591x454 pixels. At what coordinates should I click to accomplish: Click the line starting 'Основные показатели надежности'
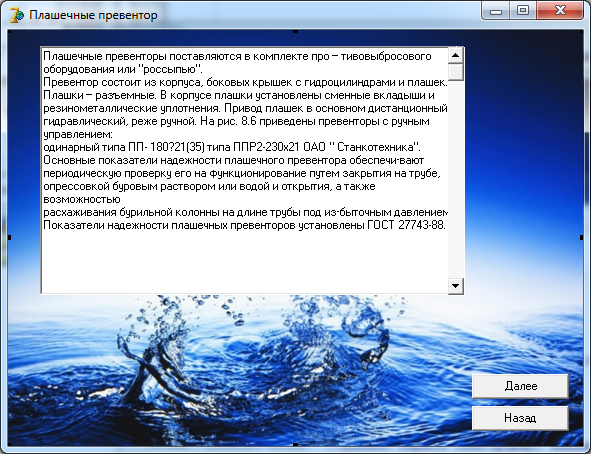[234, 161]
